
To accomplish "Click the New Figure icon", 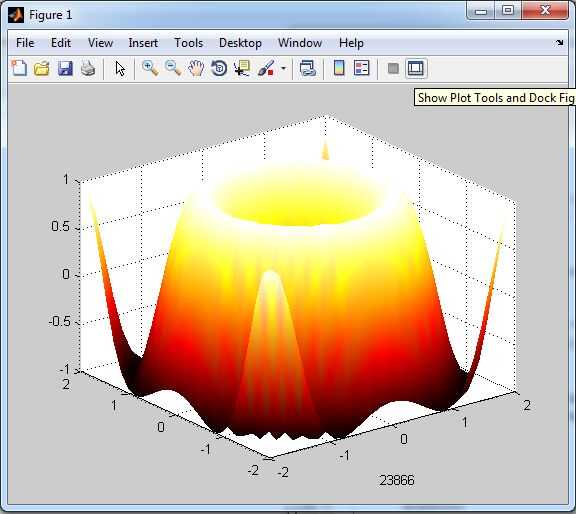I will (x=19, y=68).
